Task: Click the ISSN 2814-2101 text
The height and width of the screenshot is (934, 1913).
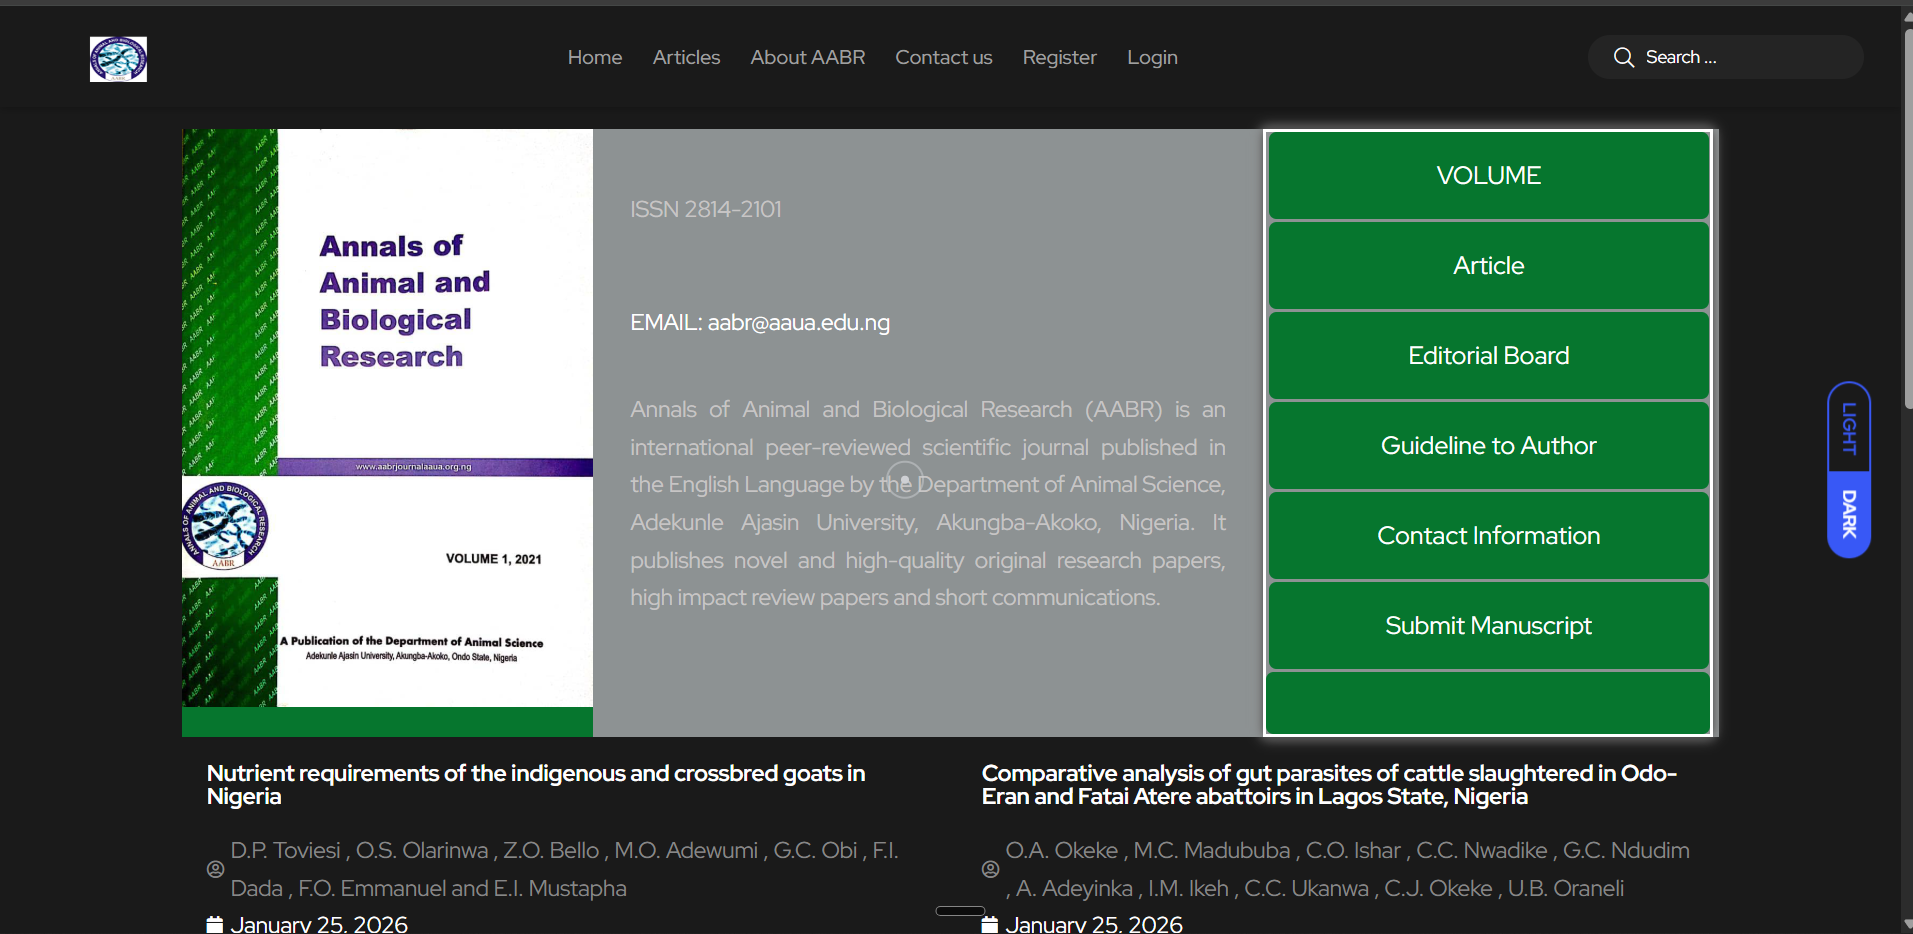Action: coord(706,209)
